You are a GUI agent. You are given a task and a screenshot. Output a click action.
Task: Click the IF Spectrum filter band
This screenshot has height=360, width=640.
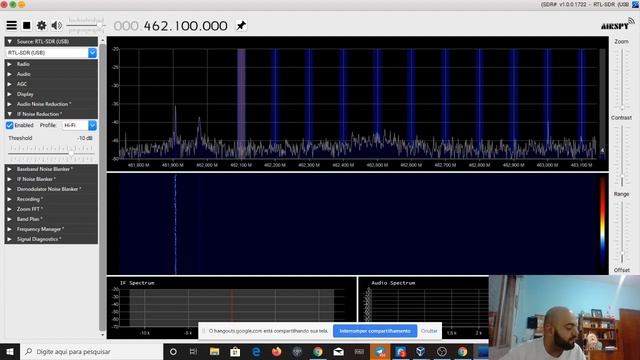[x=231, y=307]
